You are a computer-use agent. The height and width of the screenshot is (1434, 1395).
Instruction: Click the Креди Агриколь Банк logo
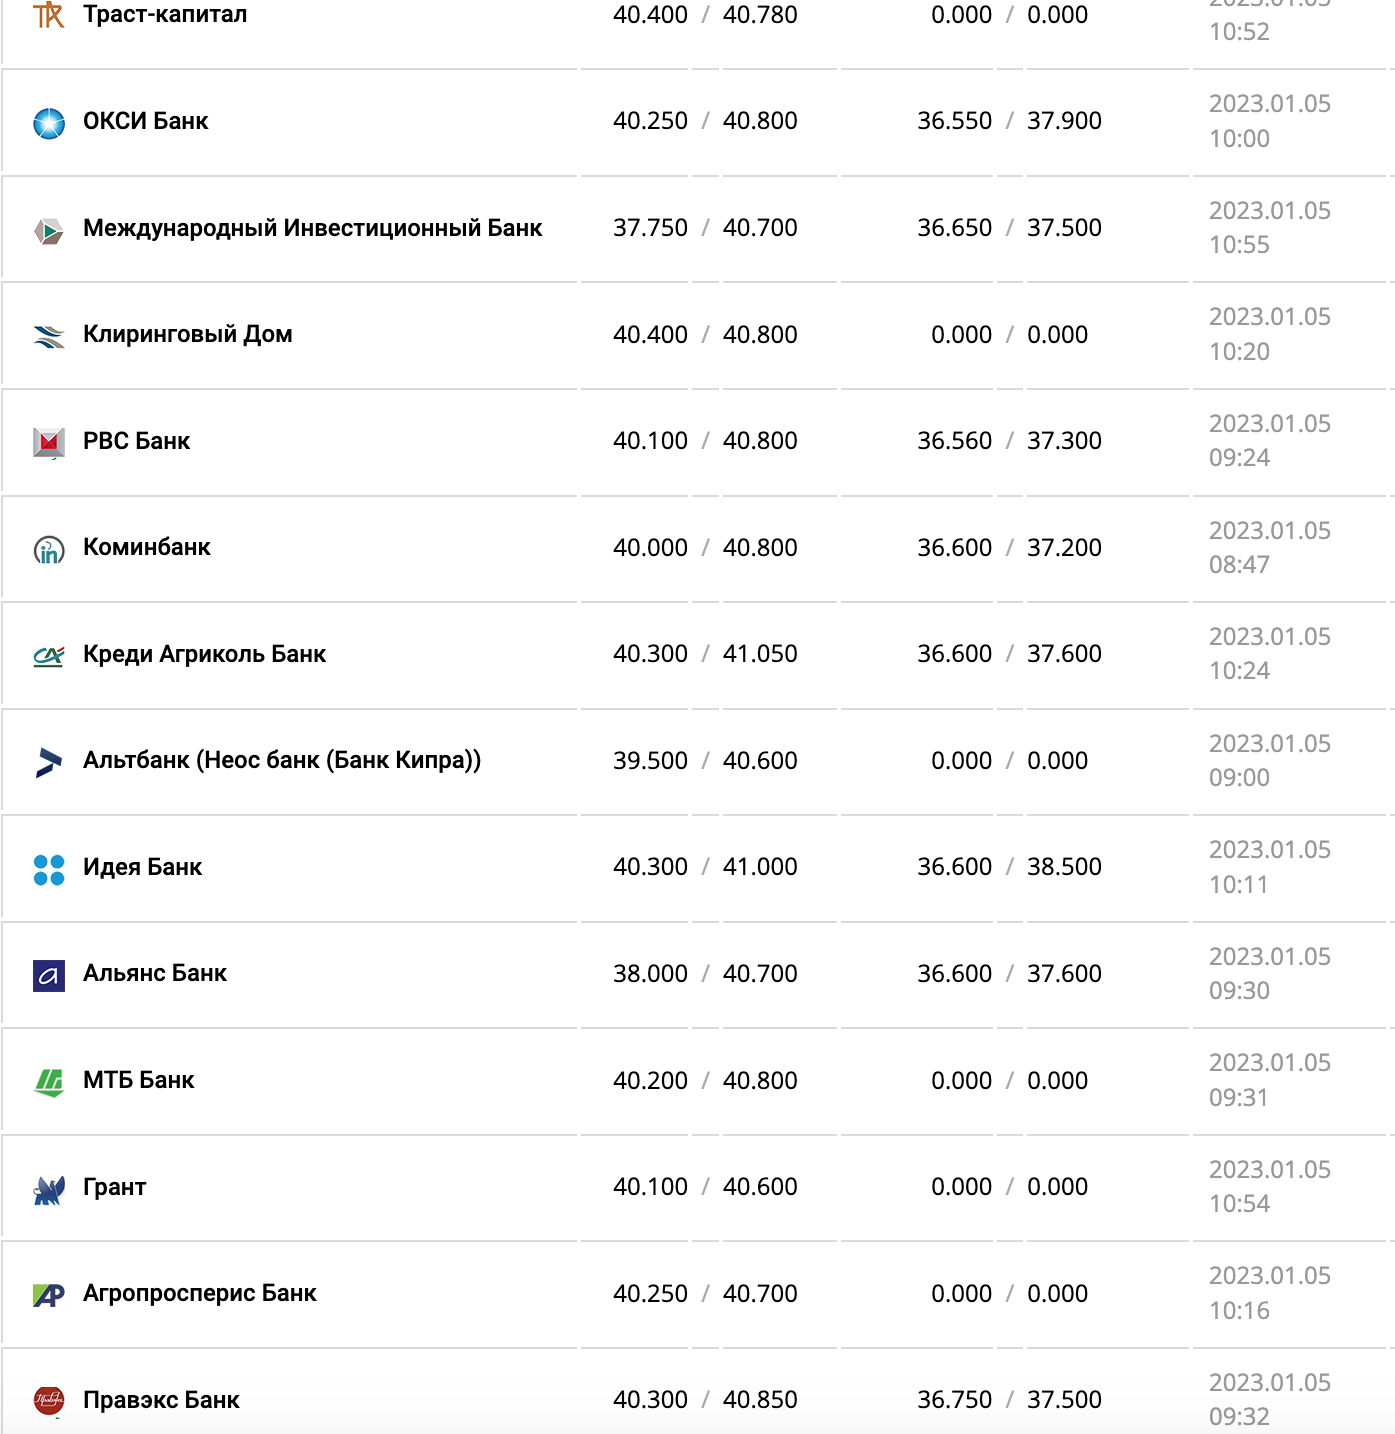click(49, 656)
